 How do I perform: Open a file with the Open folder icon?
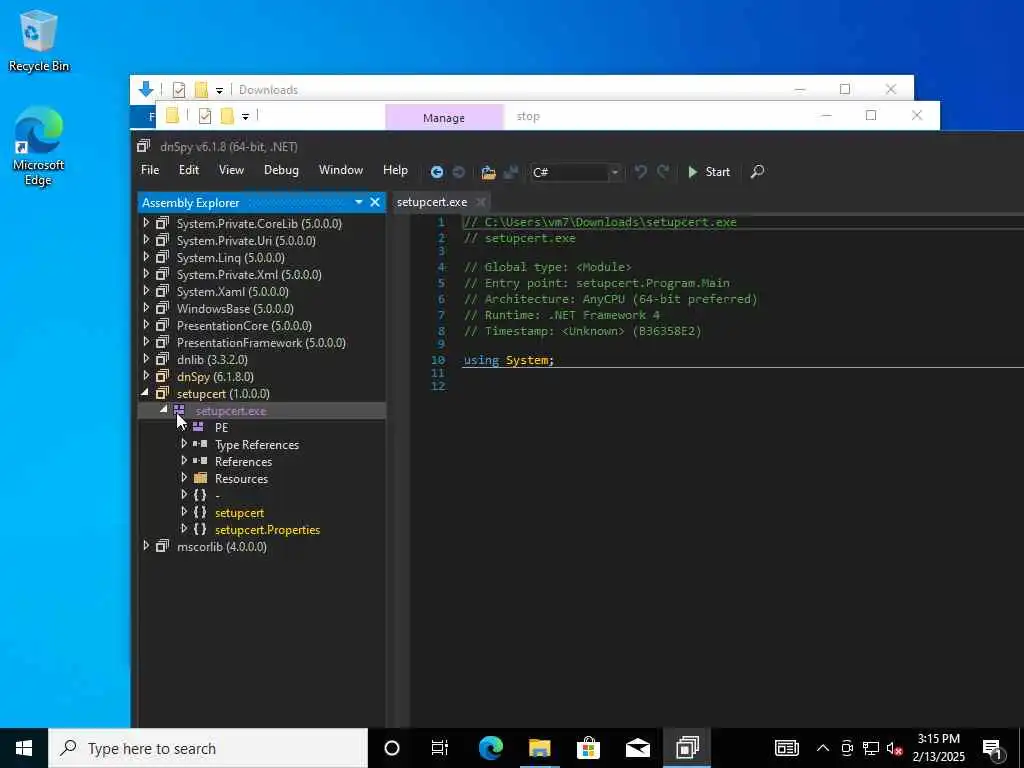point(488,172)
